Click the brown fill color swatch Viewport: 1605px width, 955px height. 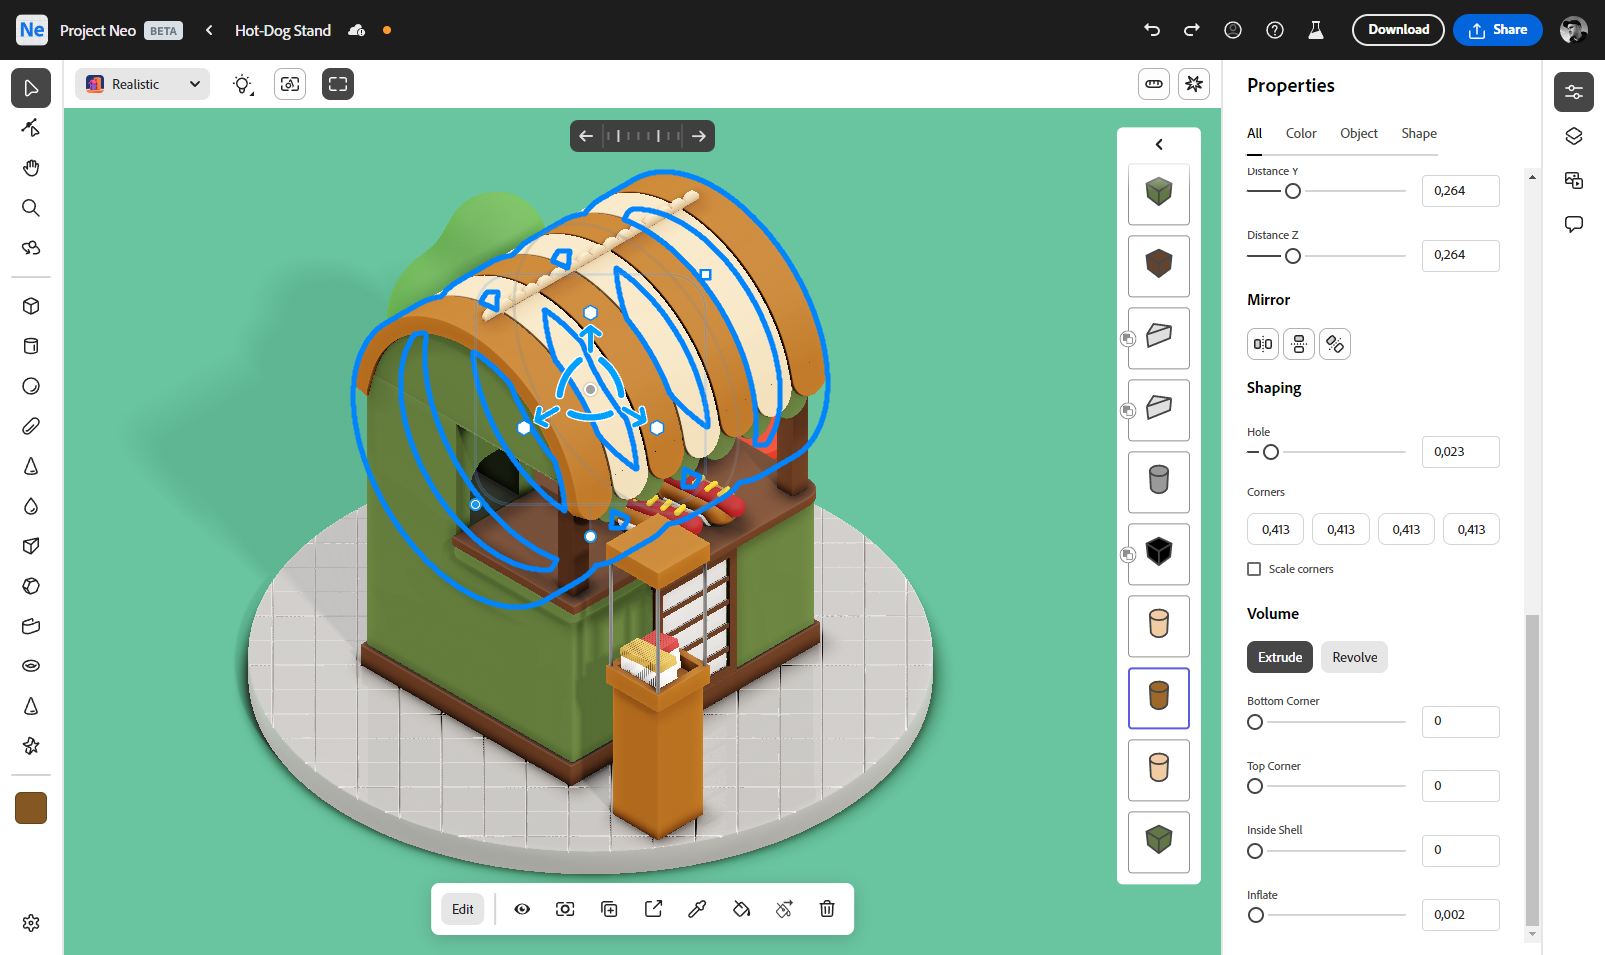click(31, 808)
